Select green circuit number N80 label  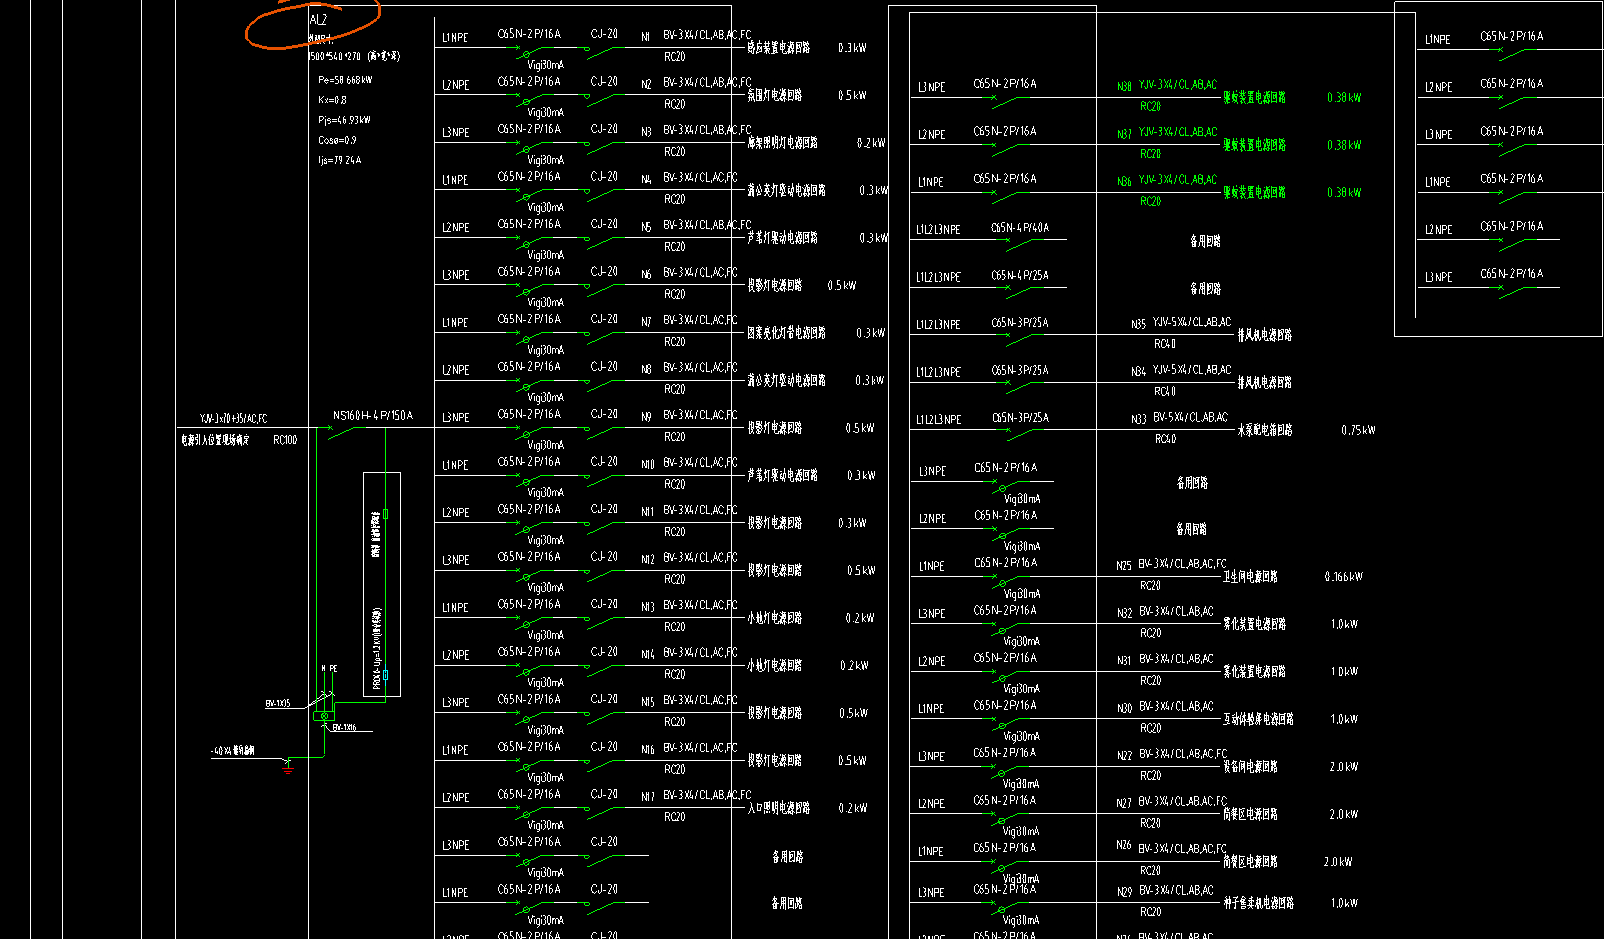pyautogui.click(x=1124, y=87)
